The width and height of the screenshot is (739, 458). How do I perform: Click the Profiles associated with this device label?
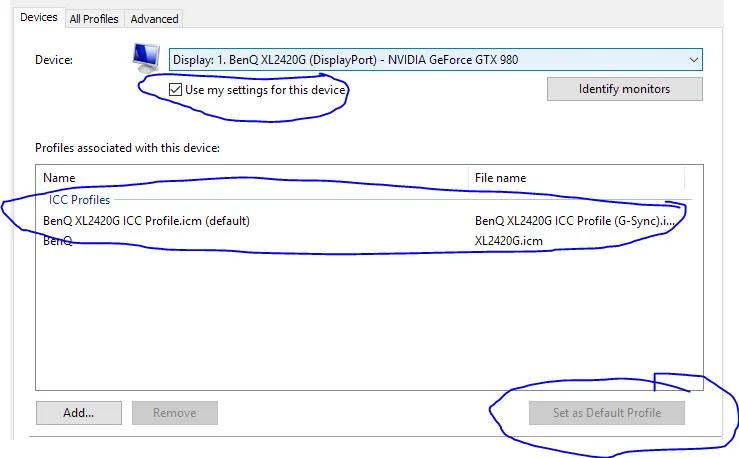coord(127,147)
